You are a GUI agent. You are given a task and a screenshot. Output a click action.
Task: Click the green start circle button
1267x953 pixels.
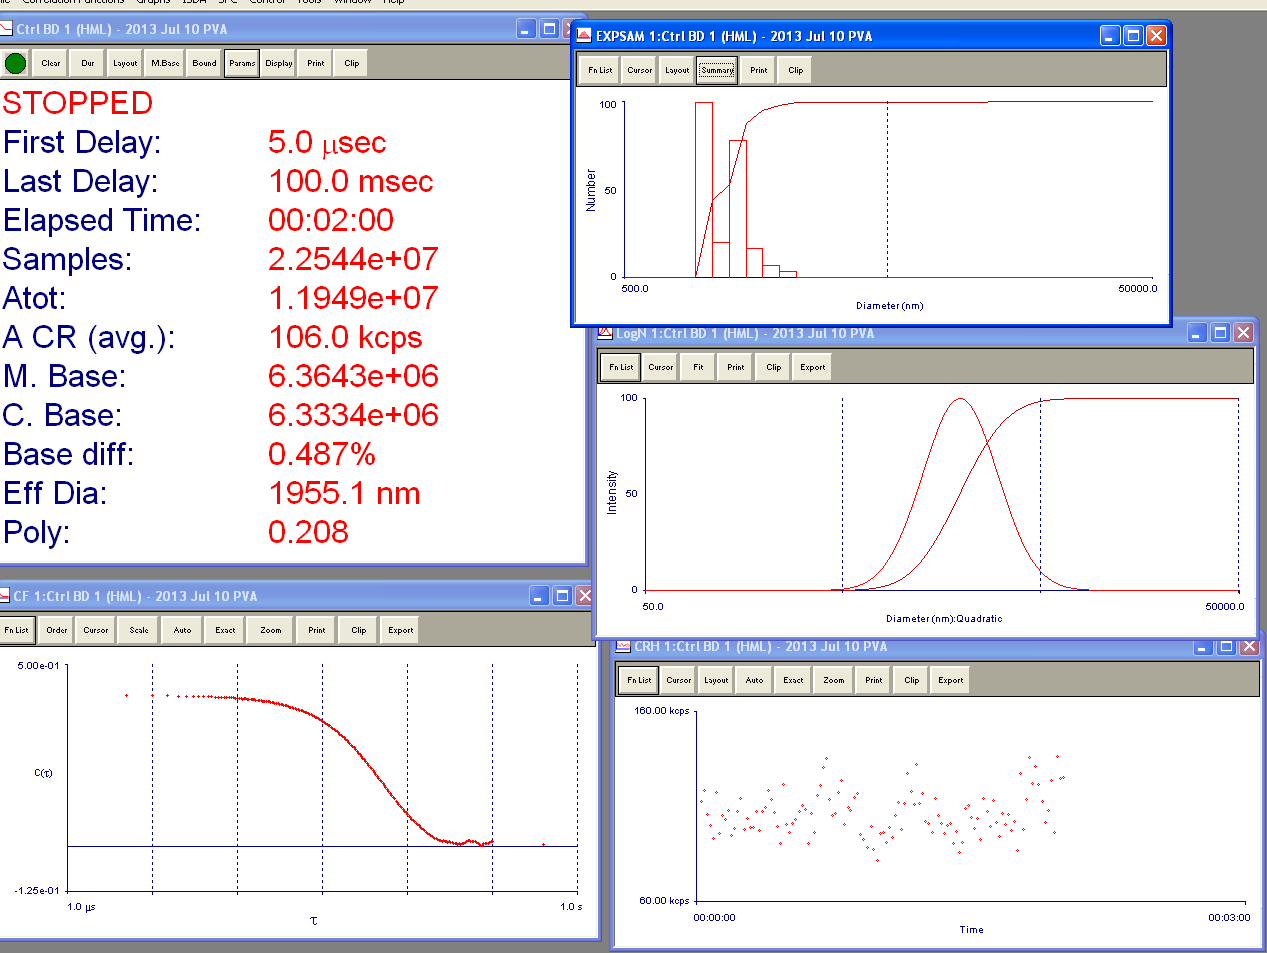tap(15, 63)
